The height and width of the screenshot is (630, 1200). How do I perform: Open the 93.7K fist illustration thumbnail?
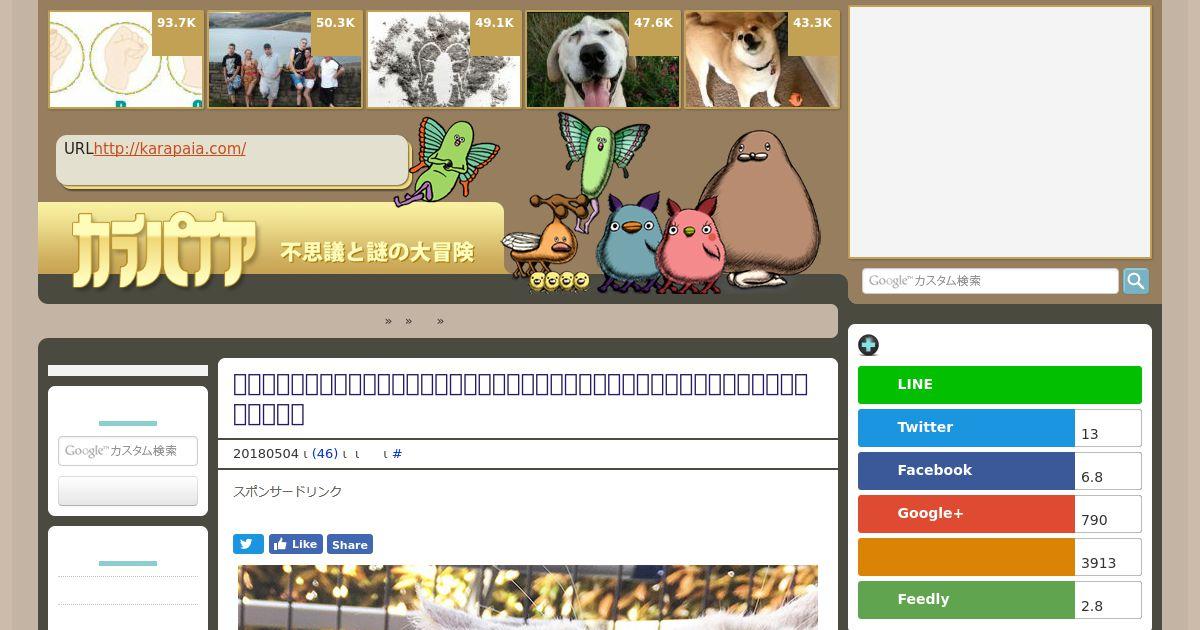coord(126,59)
